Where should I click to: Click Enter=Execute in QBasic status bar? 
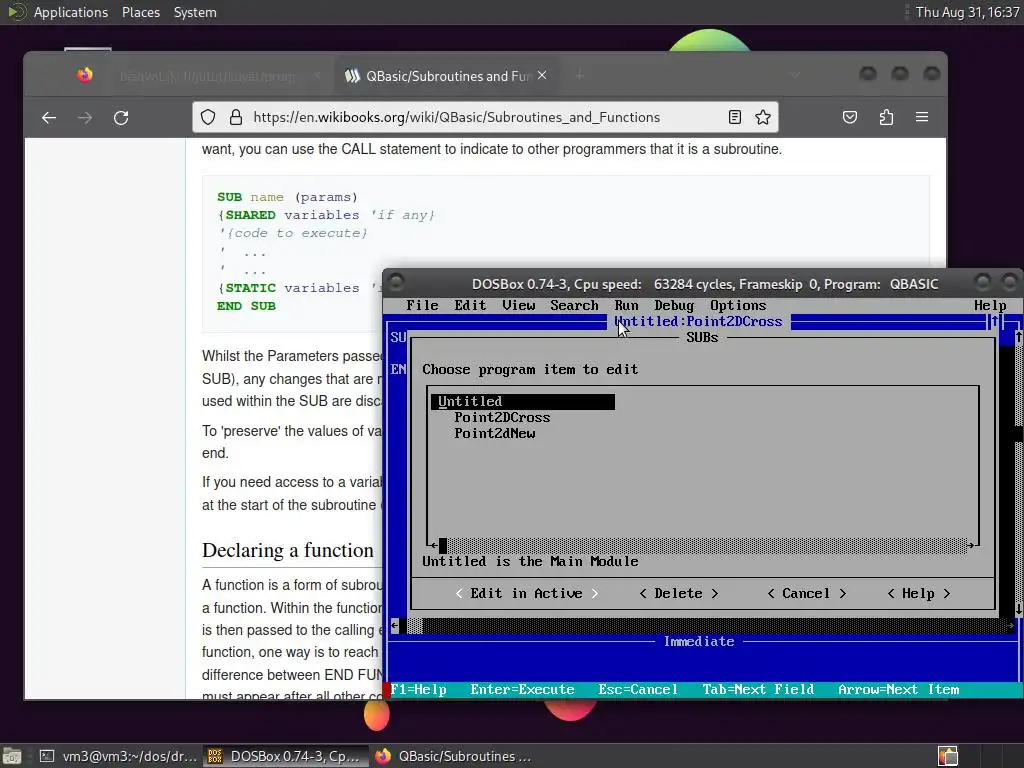click(522, 690)
